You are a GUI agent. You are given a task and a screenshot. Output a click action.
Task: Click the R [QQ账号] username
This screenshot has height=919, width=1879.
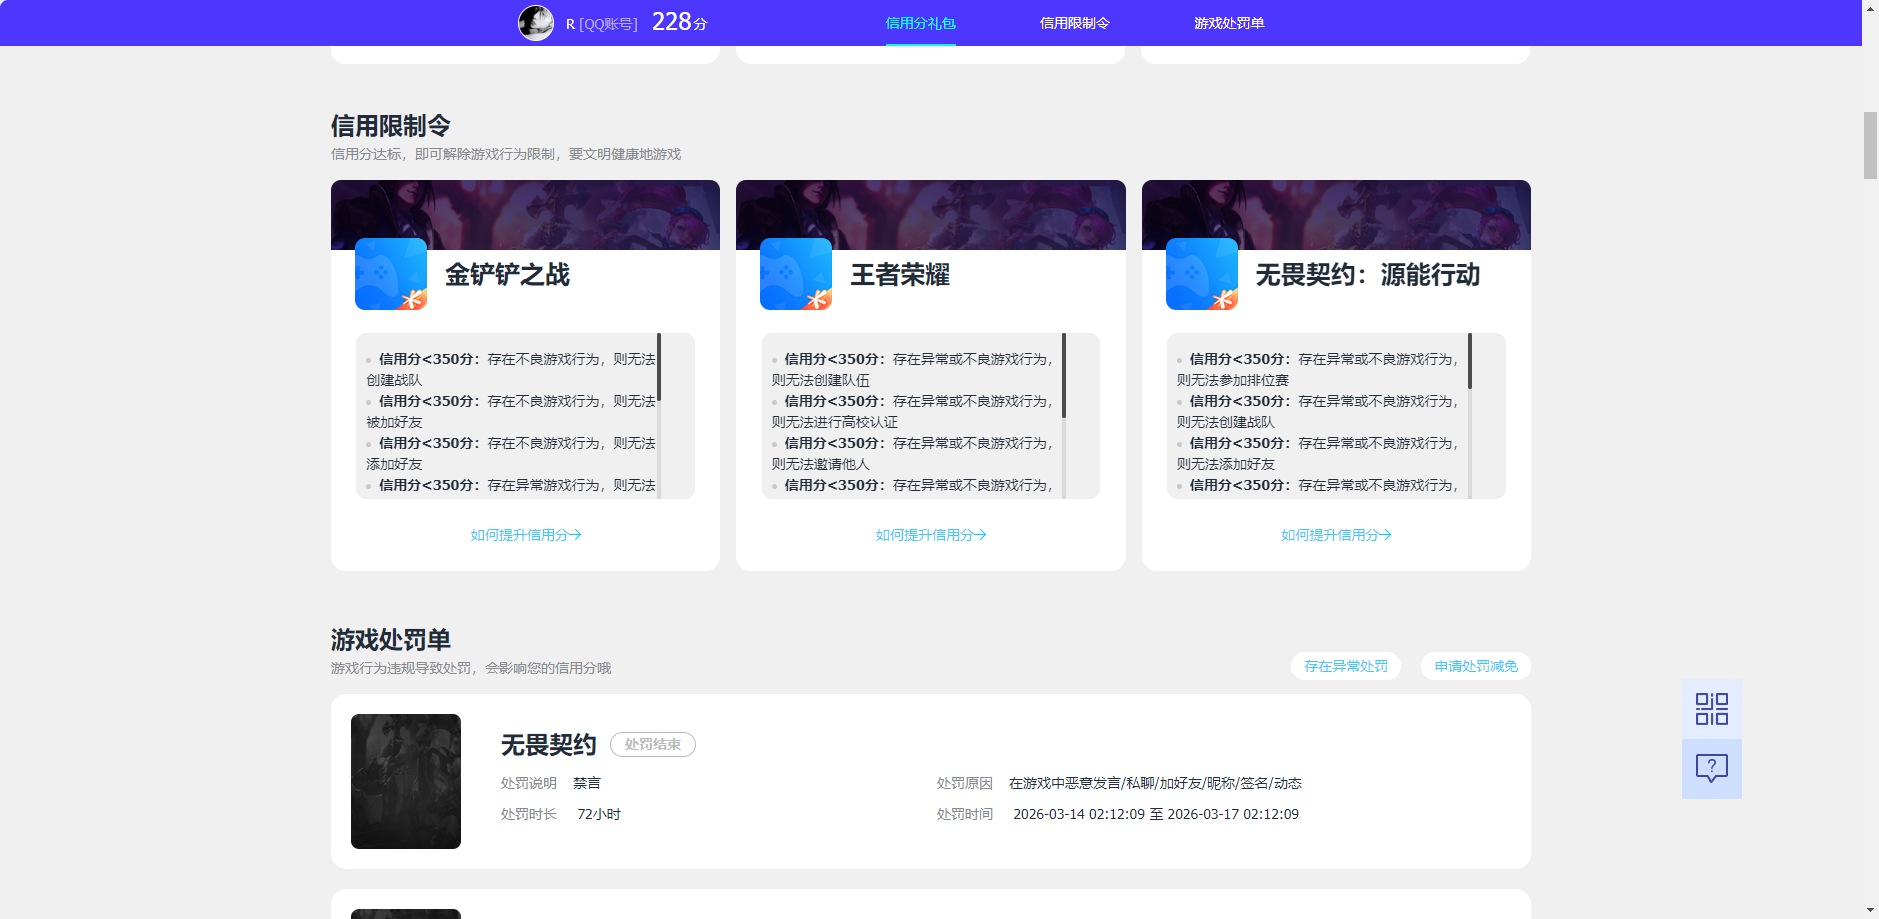point(602,24)
